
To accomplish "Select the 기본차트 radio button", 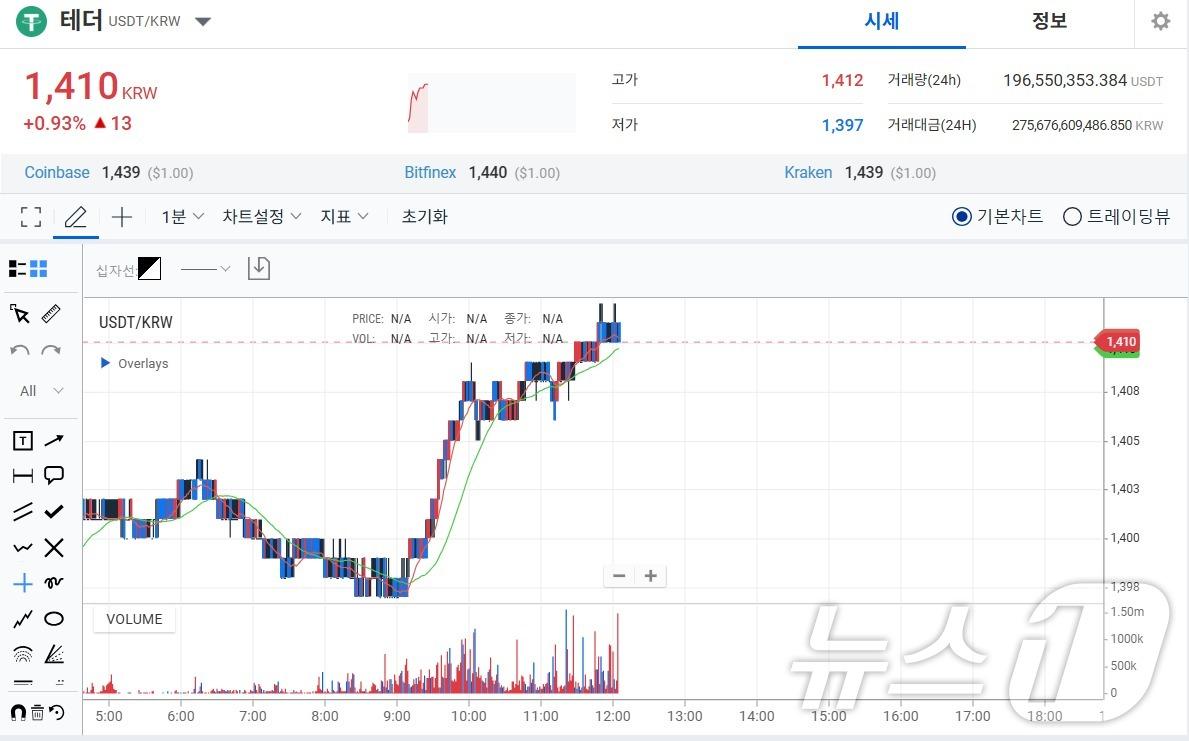I will pos(961,217).
